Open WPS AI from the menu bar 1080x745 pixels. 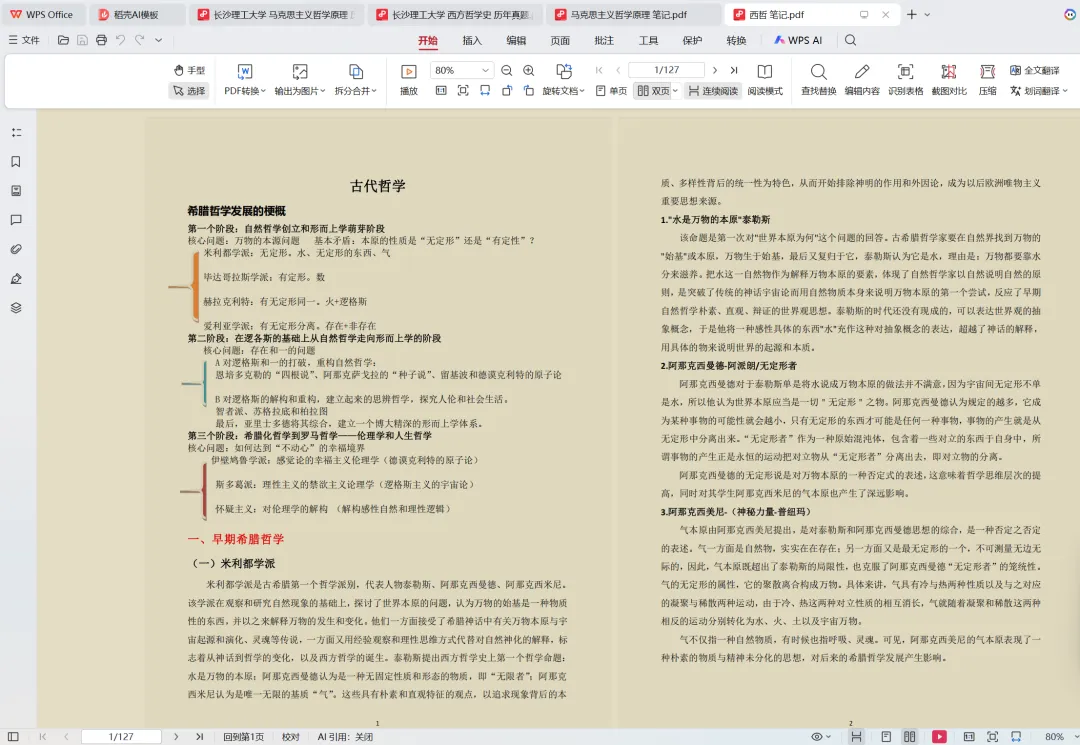(x=798, y=40)
